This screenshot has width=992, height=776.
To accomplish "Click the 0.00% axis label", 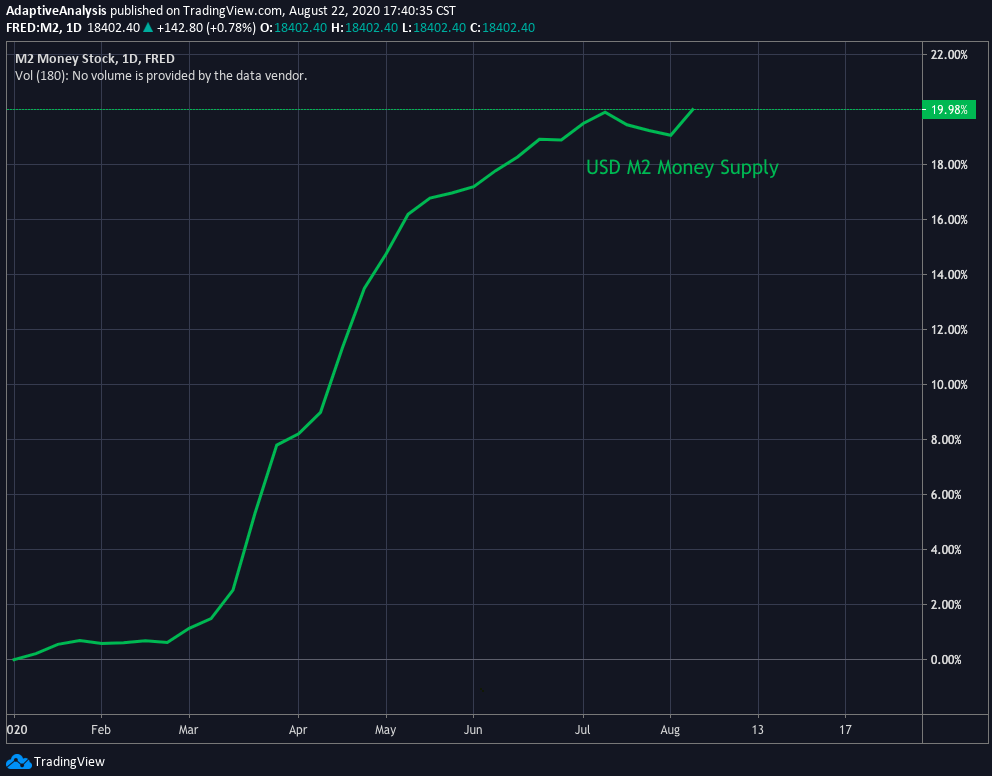I will pos(946,660).
